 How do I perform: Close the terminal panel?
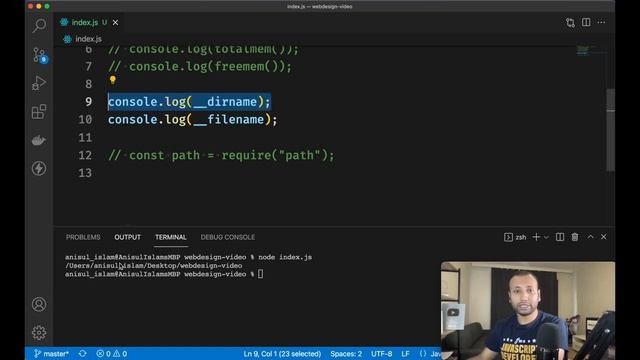pyautogui.click(x=604, y=237)
